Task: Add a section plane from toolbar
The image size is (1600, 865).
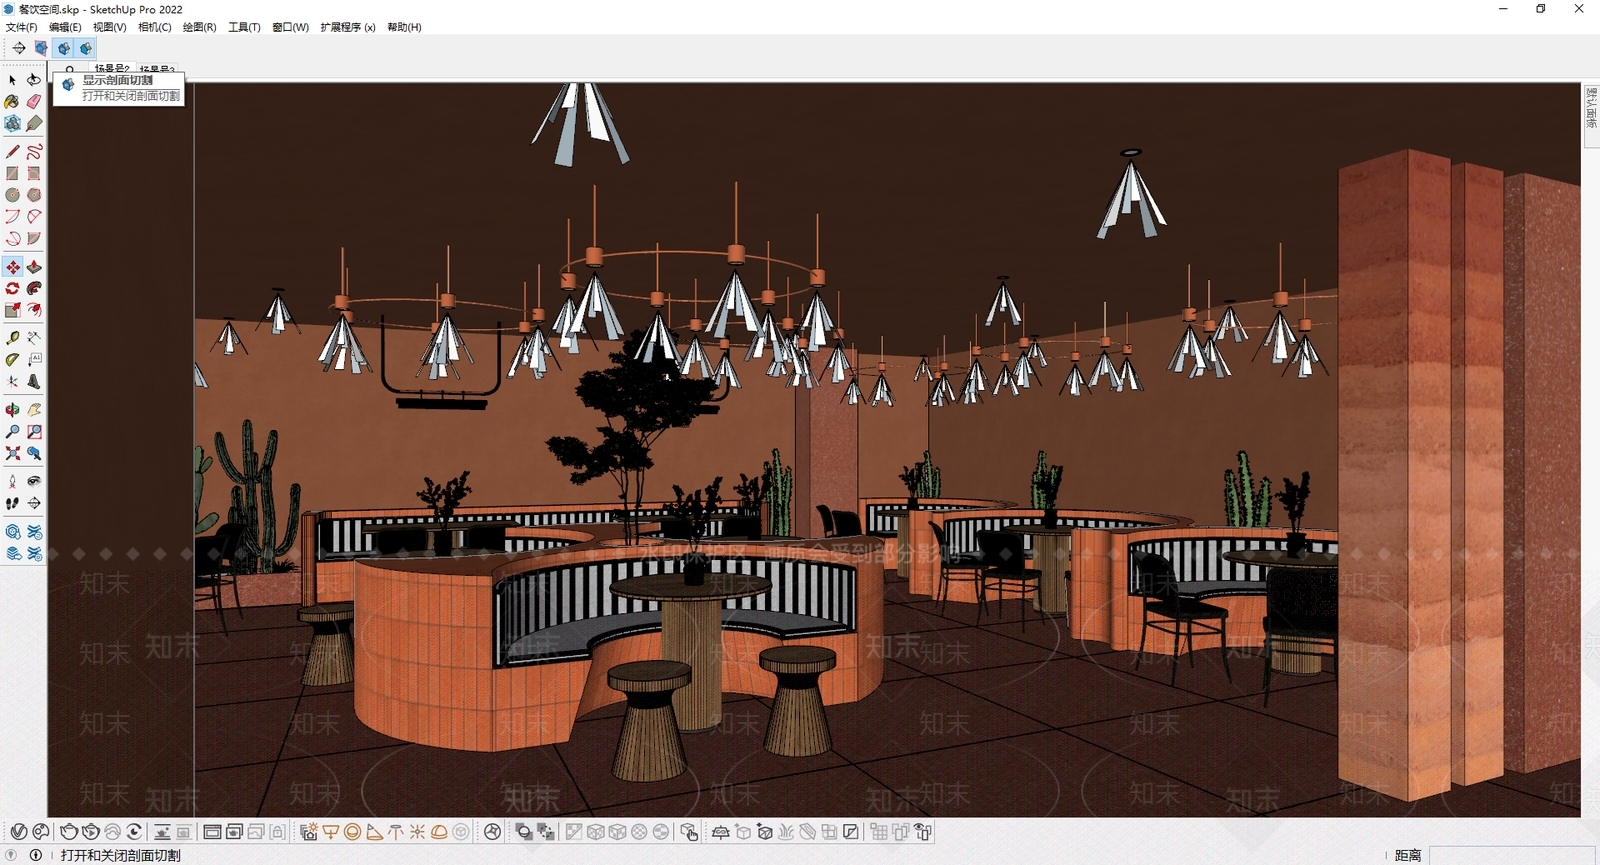Action: click(18, 48)
